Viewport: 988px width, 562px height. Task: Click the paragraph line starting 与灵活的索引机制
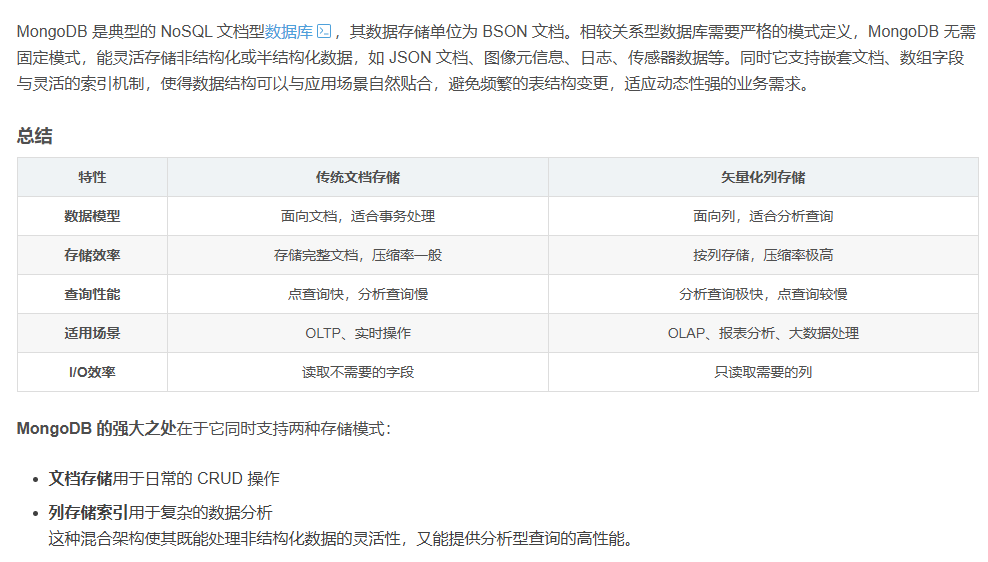[x=413, y=84]
